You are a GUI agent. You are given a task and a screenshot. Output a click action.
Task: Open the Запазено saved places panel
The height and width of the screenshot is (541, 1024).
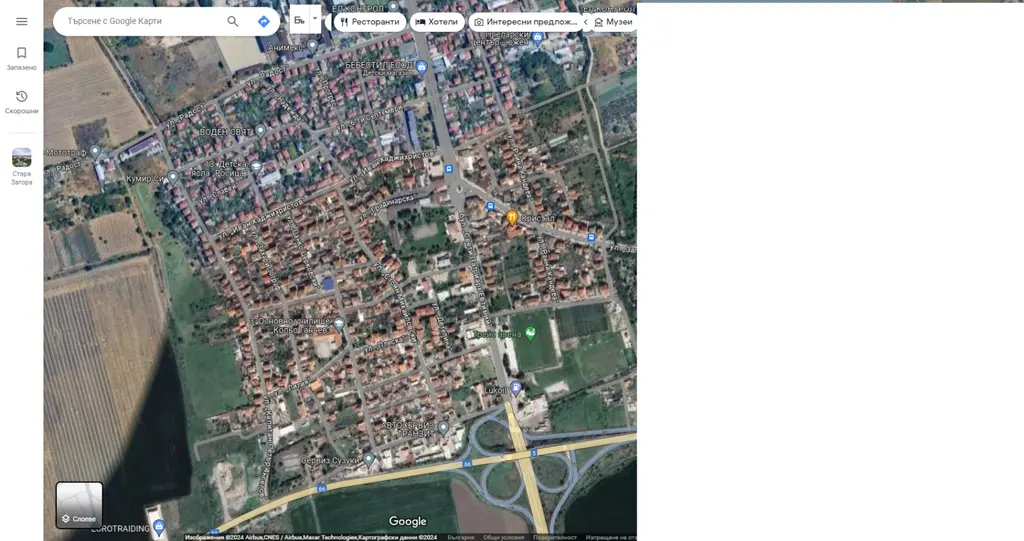(x=21, y=58)
